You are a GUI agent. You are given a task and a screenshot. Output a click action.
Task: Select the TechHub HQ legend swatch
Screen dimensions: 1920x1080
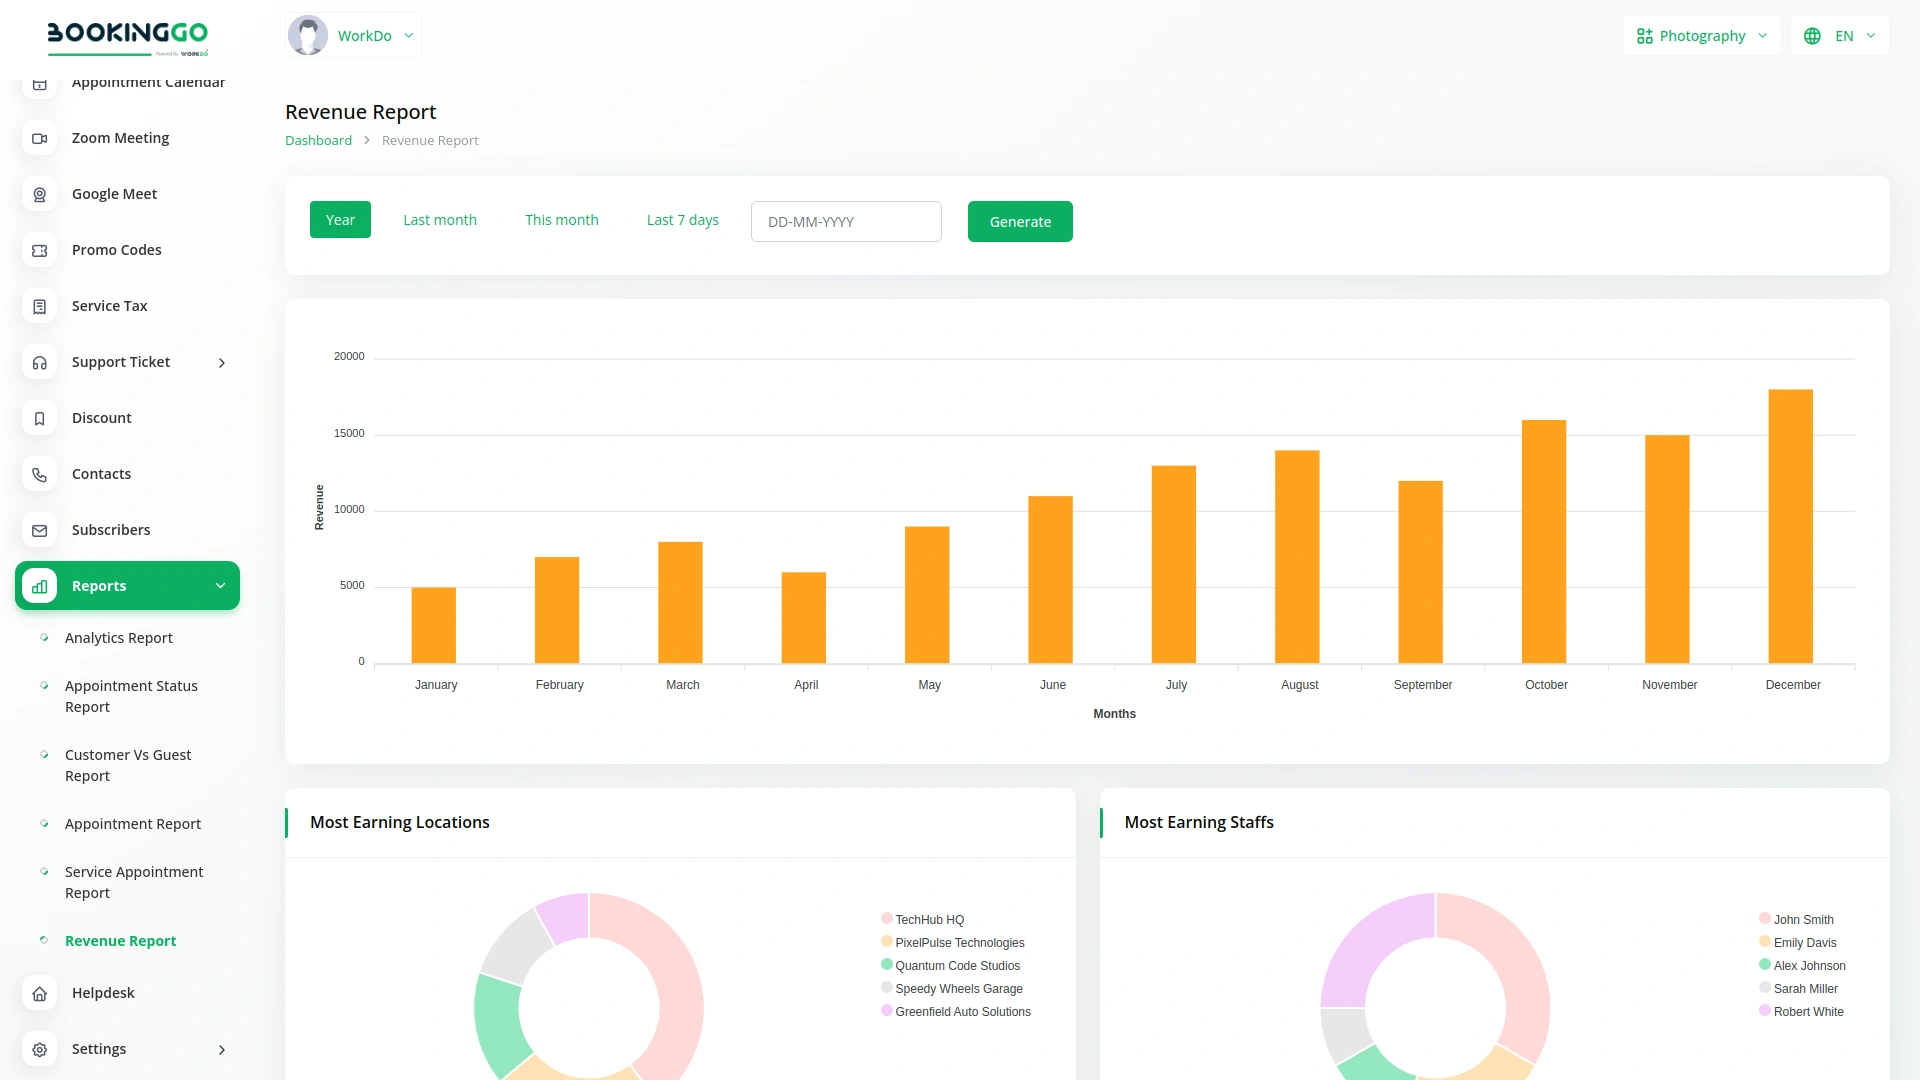[886, 917]
